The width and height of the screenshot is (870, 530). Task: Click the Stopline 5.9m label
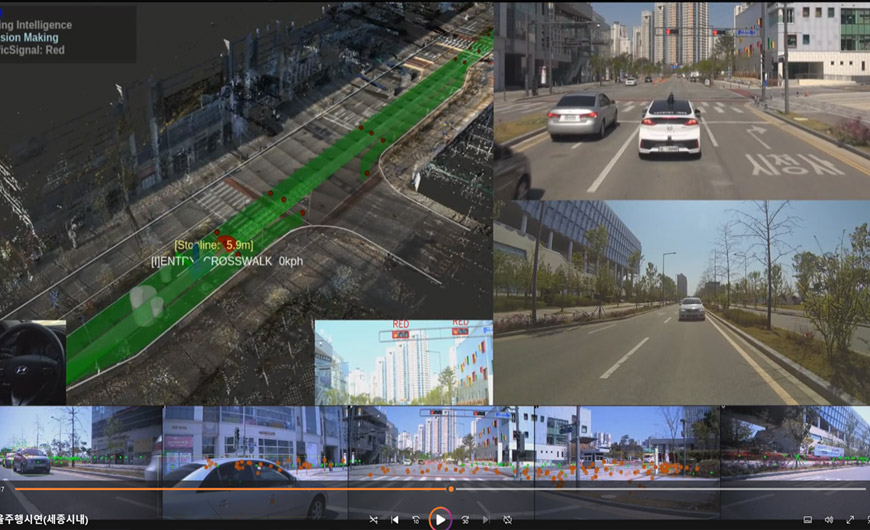(212, 245)
